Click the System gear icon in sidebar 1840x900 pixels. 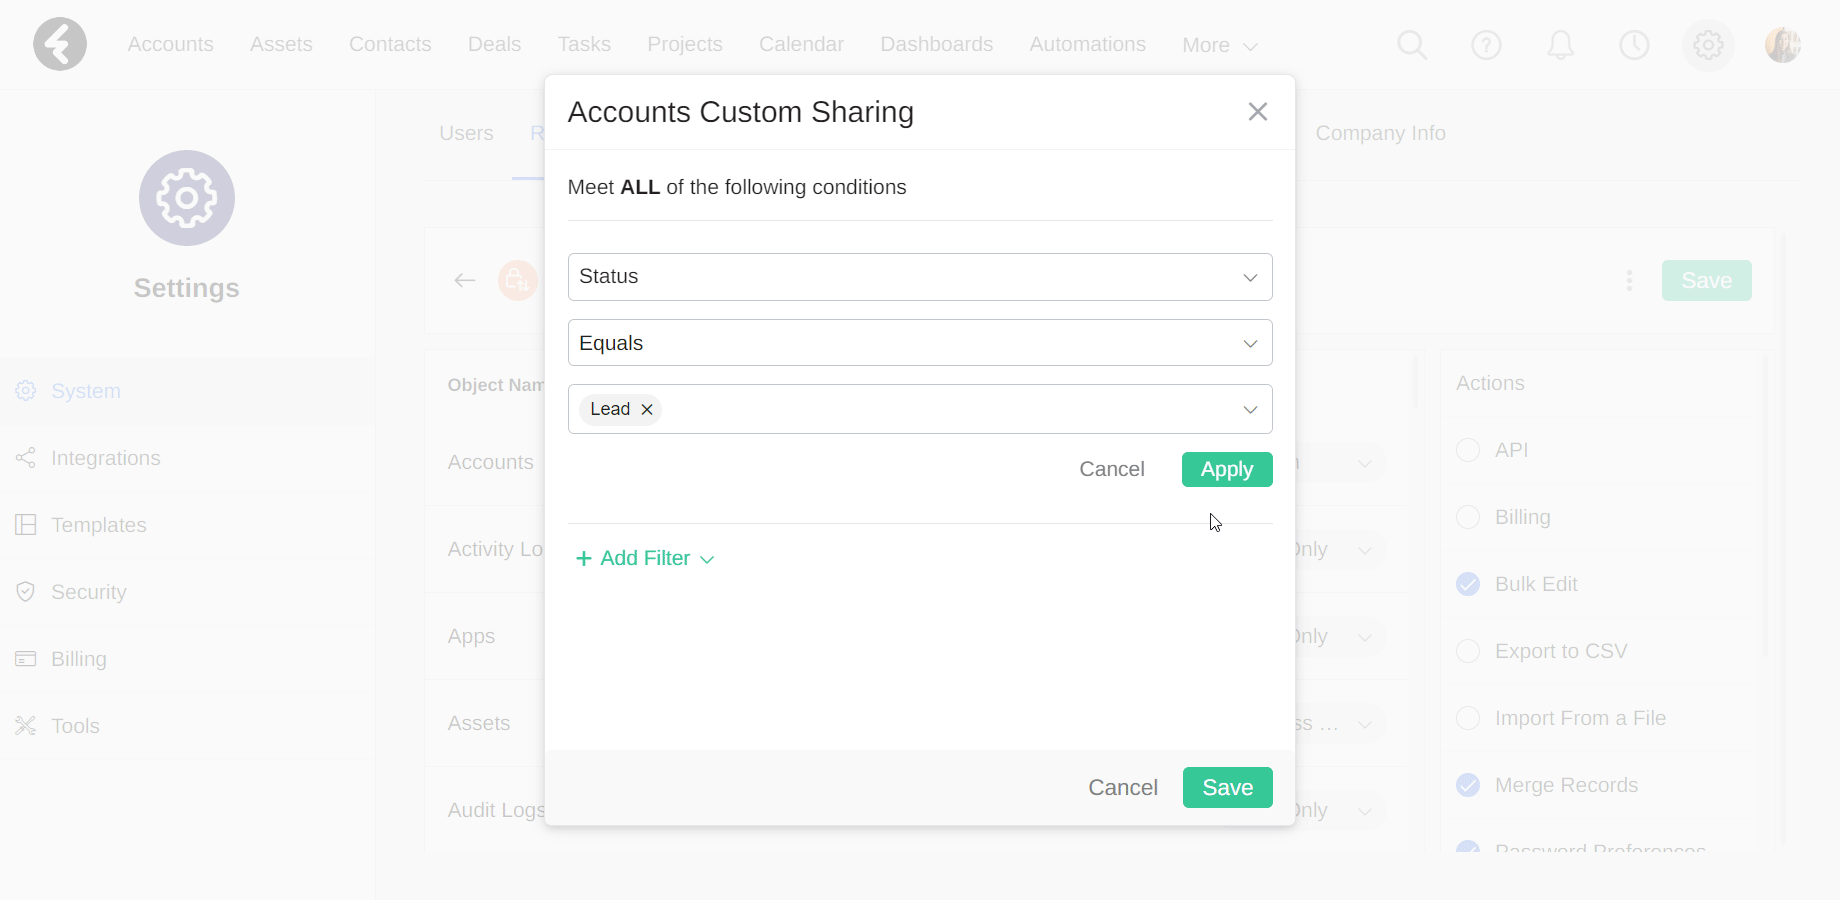click(26, 391)
